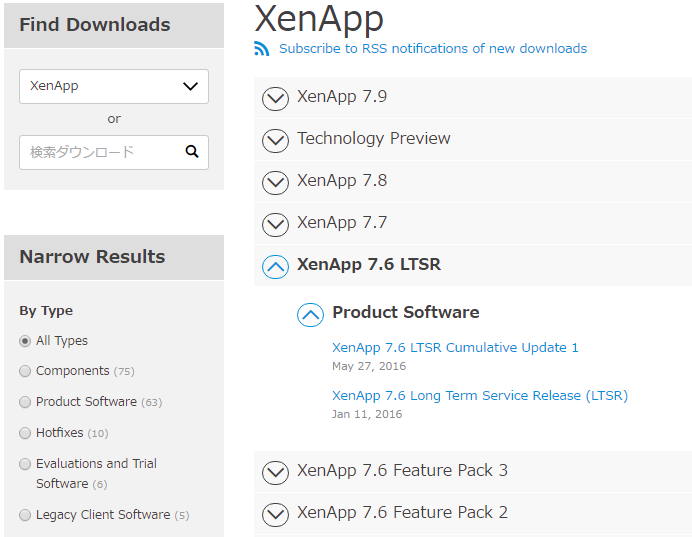This screenshot has height=537, width=692.
Task: Collapse the Product Software subsection
Action: tap(310, 315)
